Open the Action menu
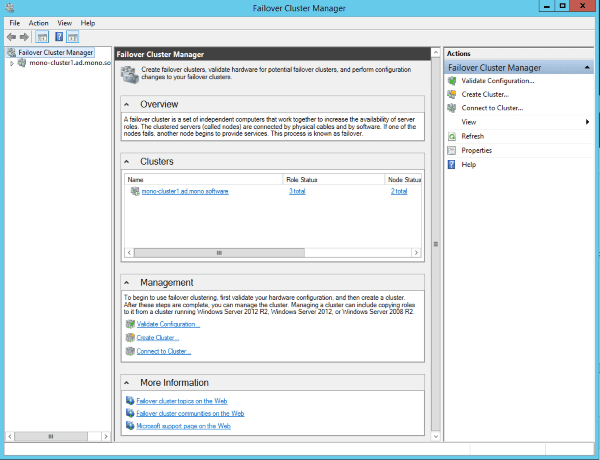This screenshot has height=460, width=600. pyautogui.click(x=38, y=23)
